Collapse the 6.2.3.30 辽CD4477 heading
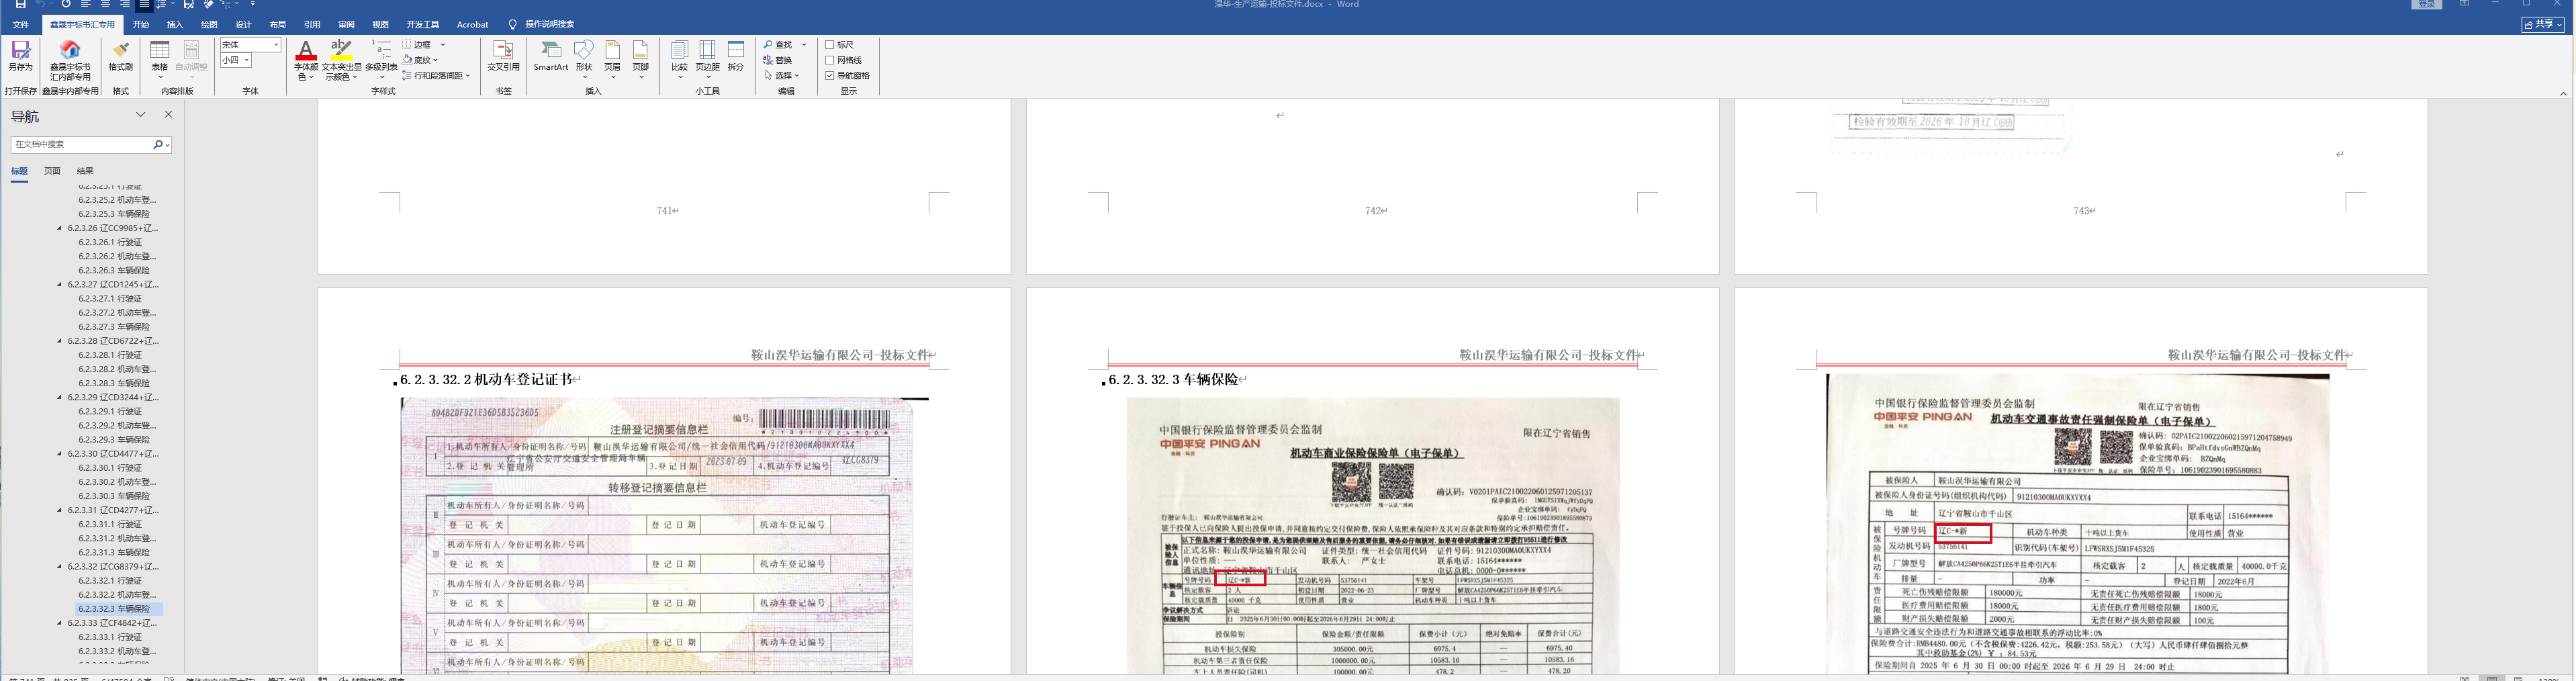2576x681 pixels. click(x=60, y=454)
